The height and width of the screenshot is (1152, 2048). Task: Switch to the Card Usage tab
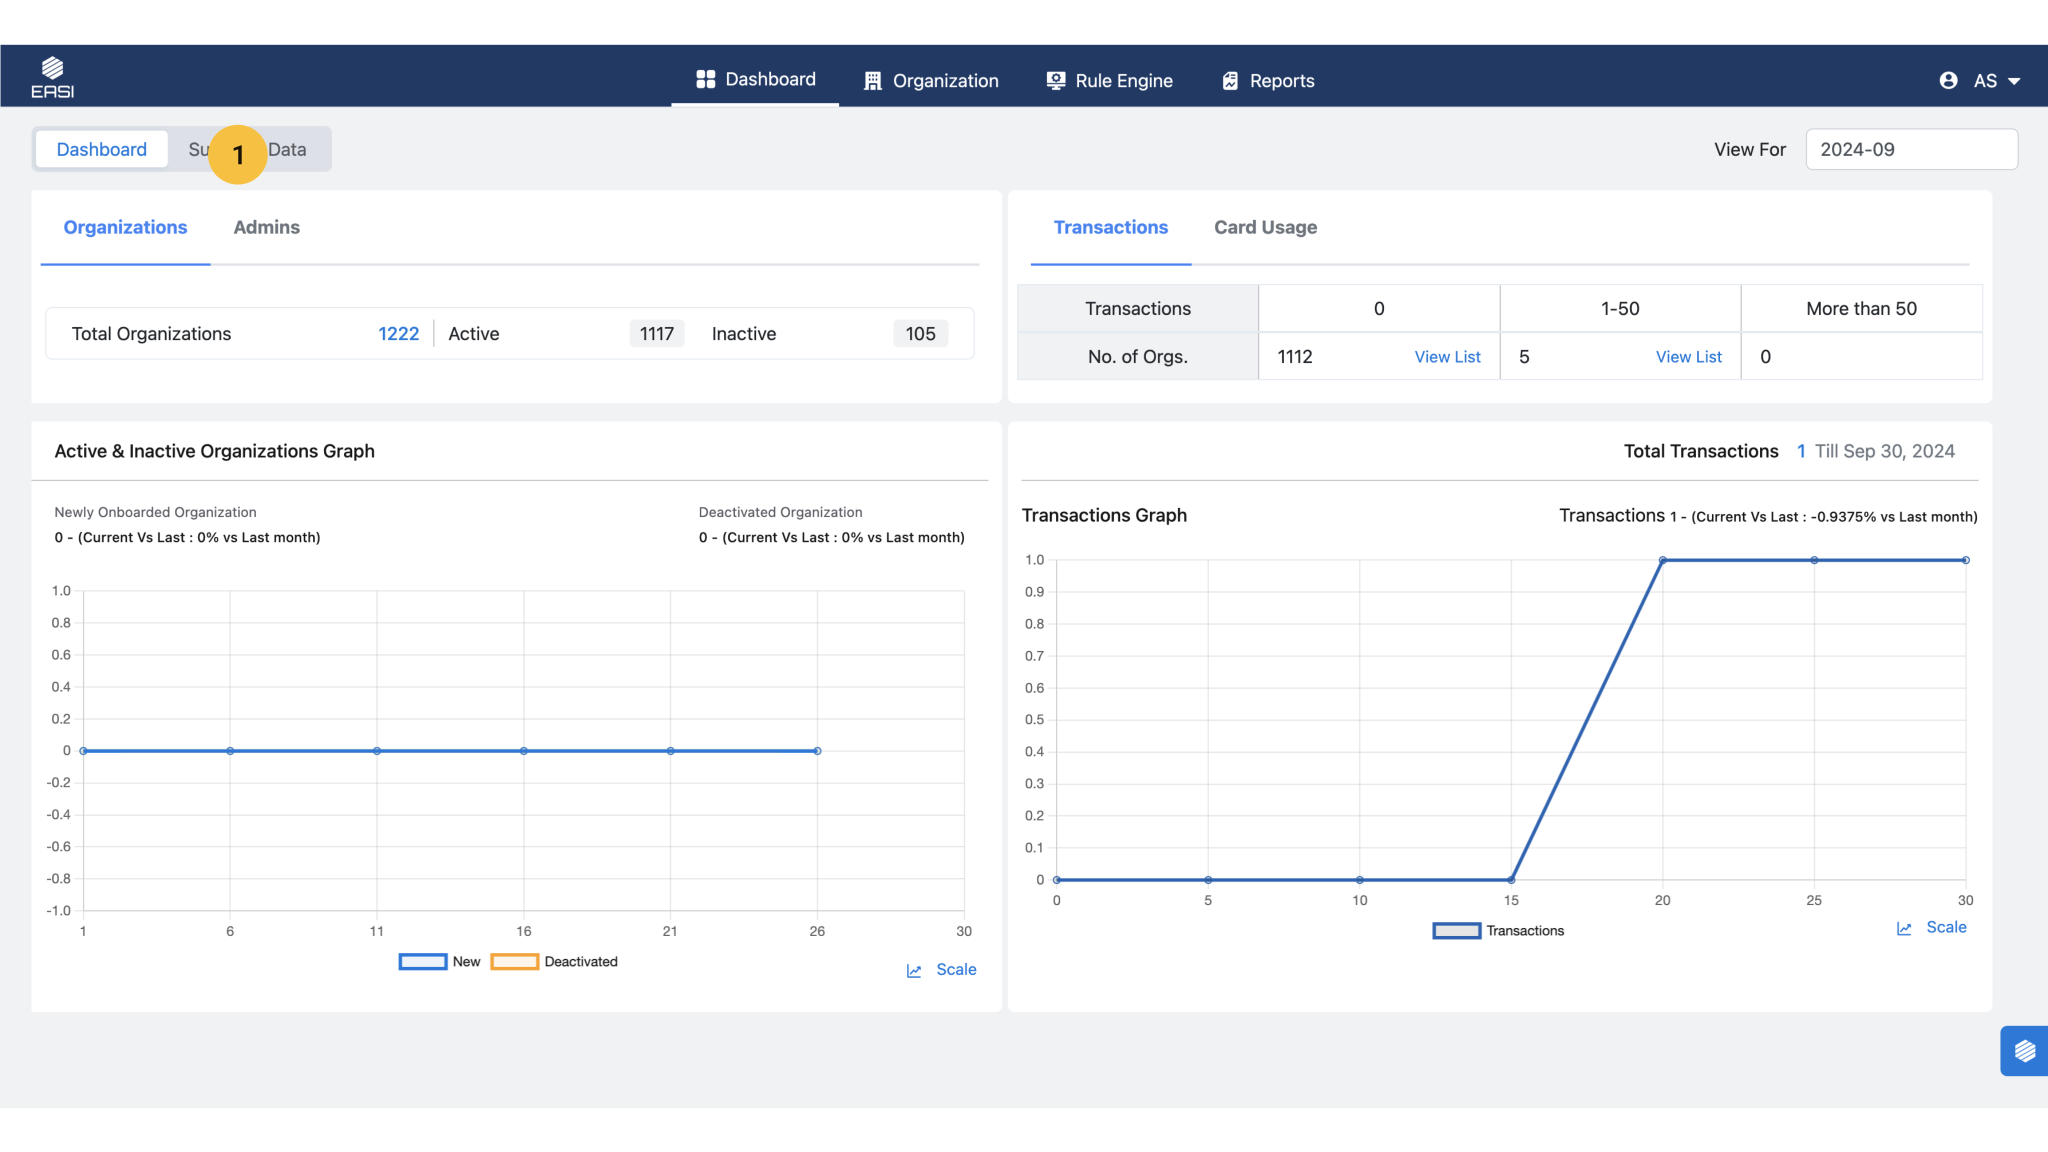[1265, 227]
